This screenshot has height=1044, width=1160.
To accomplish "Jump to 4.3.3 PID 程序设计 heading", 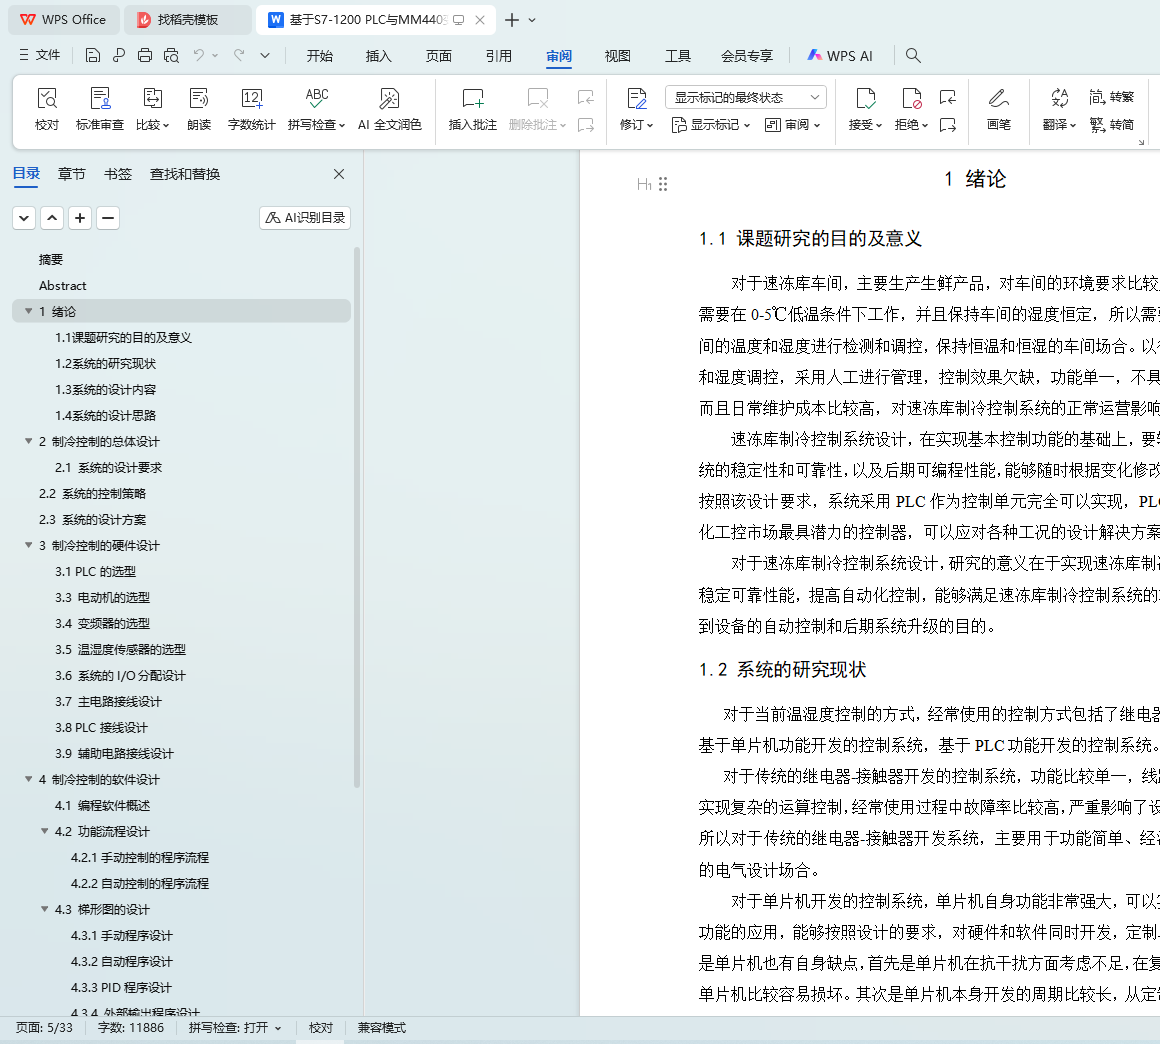I will pyautogui.click(x=121, y=988).
